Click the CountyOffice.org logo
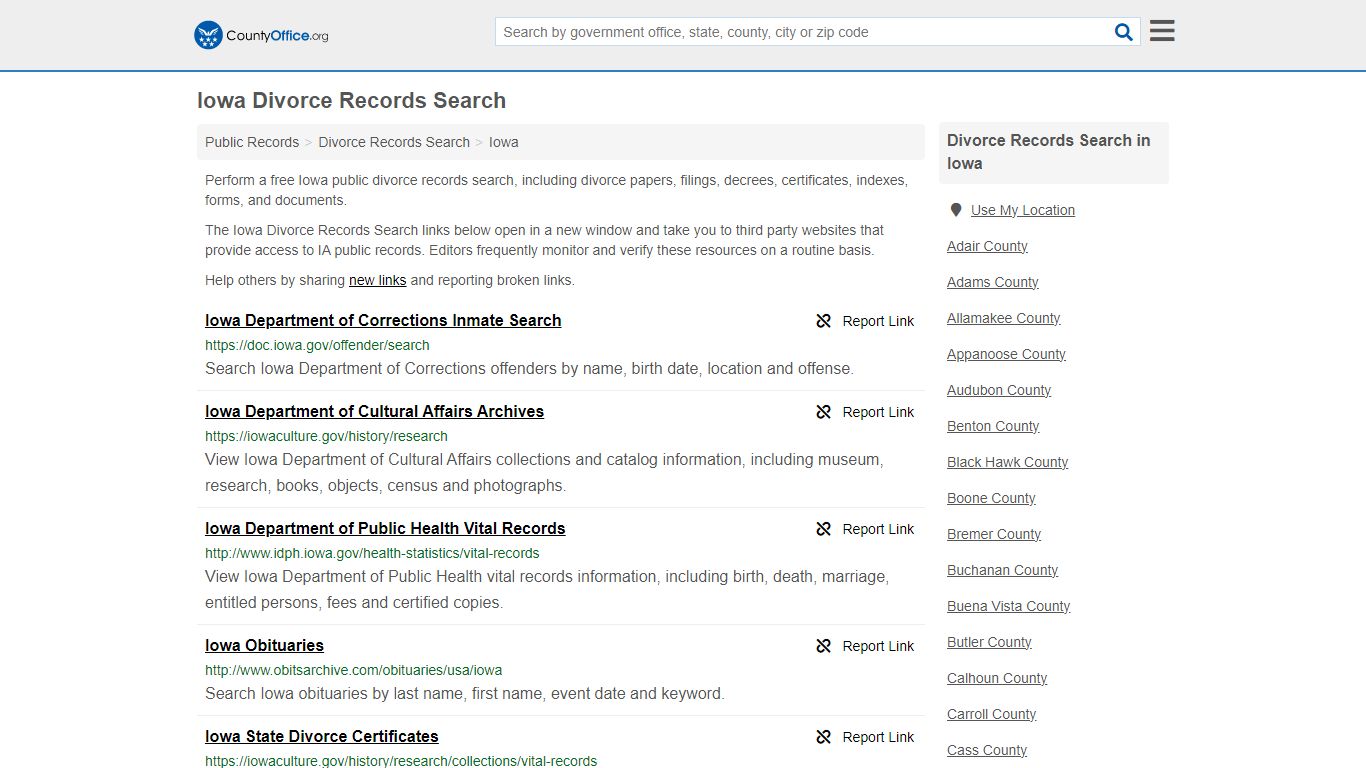 pyautogui.click(x=261, y=35)
